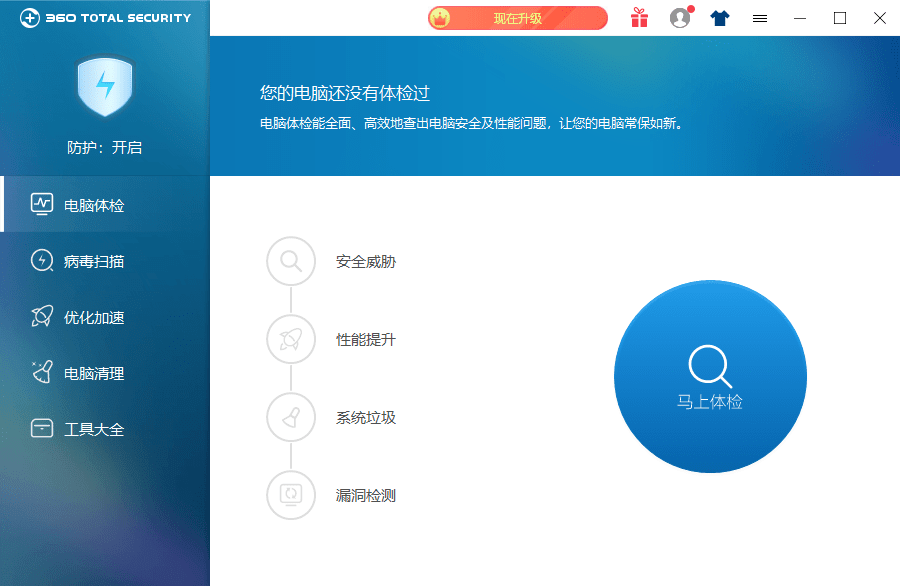Open 工具大全 toolbox section
The width and height of the screenshot is (900, 586).
pyautogui.click(x=105, y=429)
